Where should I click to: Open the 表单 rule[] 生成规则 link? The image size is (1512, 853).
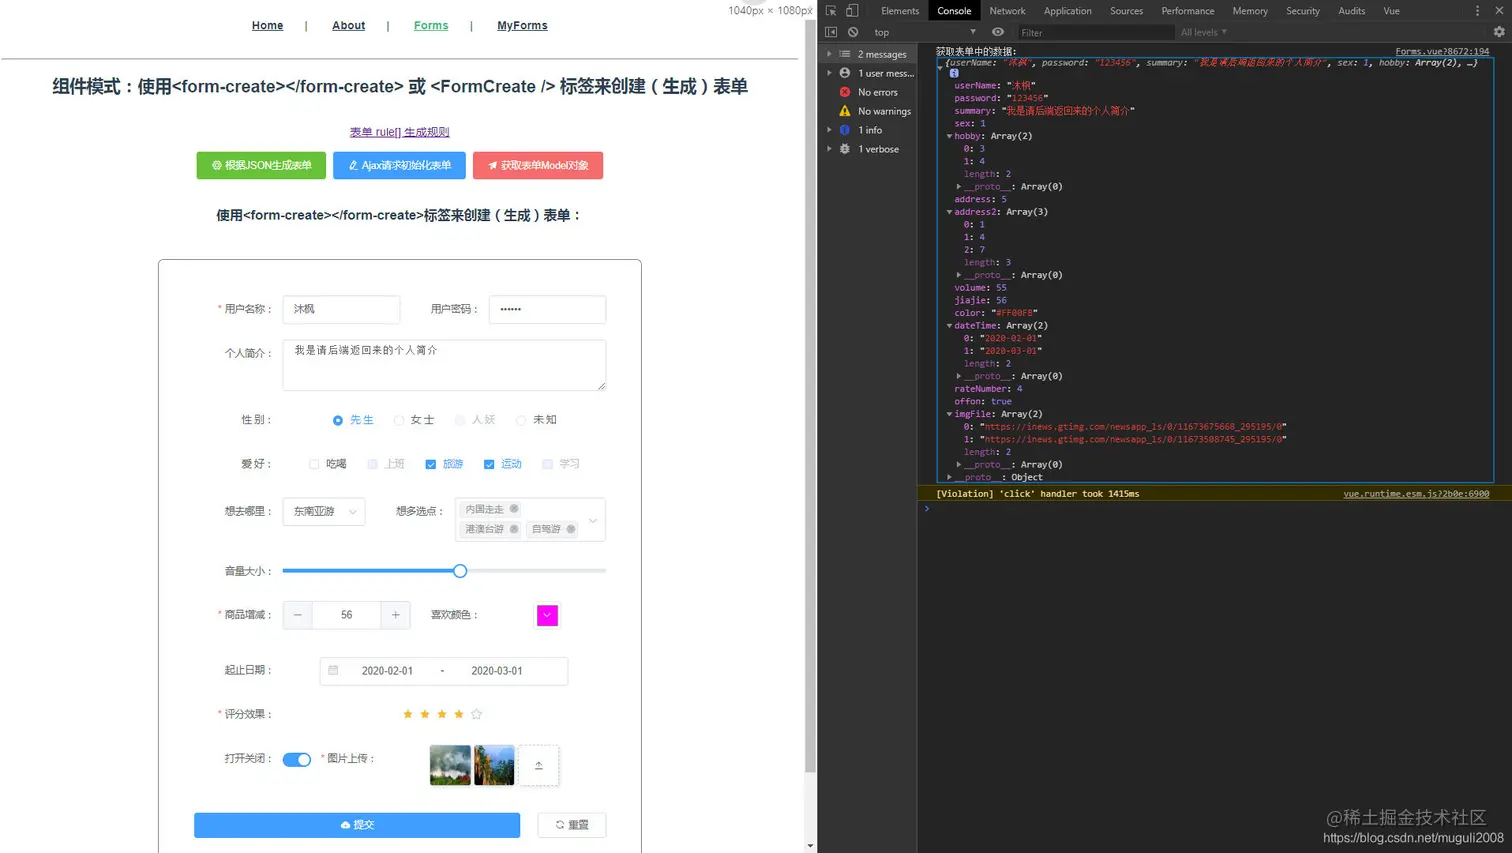point(399,131)
